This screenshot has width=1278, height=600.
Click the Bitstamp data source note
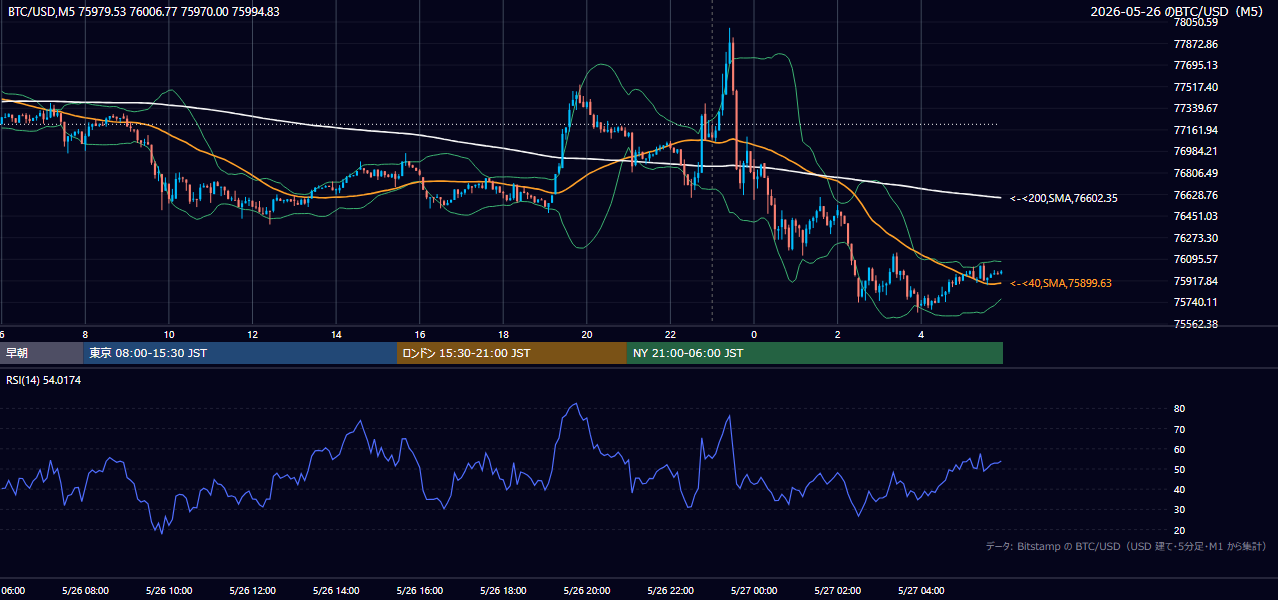[x=1127, y=546]
